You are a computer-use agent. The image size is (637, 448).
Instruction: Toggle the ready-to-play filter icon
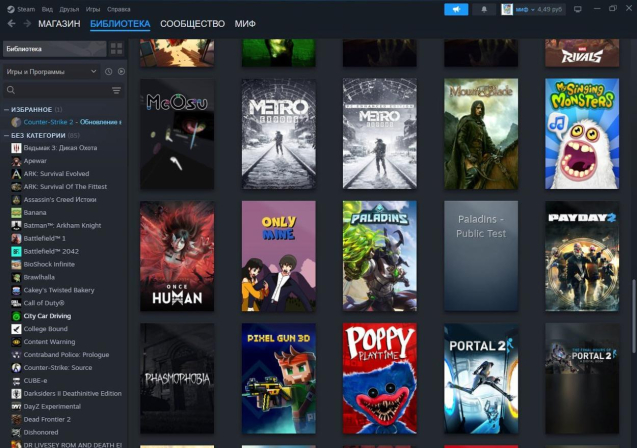[120, 72]
